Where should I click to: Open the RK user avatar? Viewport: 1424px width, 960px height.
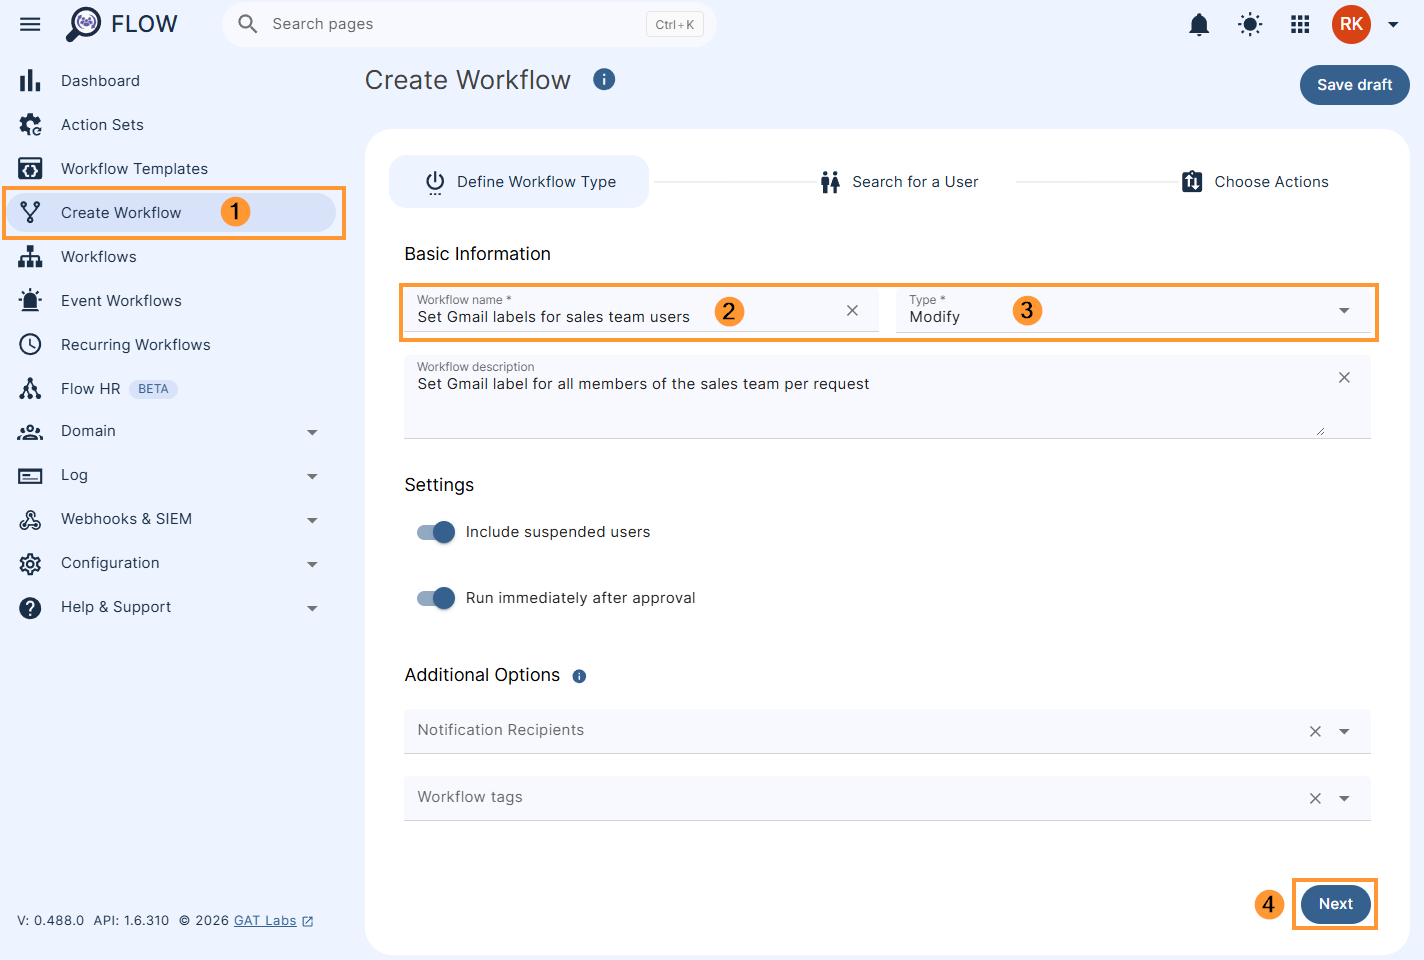click(x=1351, y=24)
